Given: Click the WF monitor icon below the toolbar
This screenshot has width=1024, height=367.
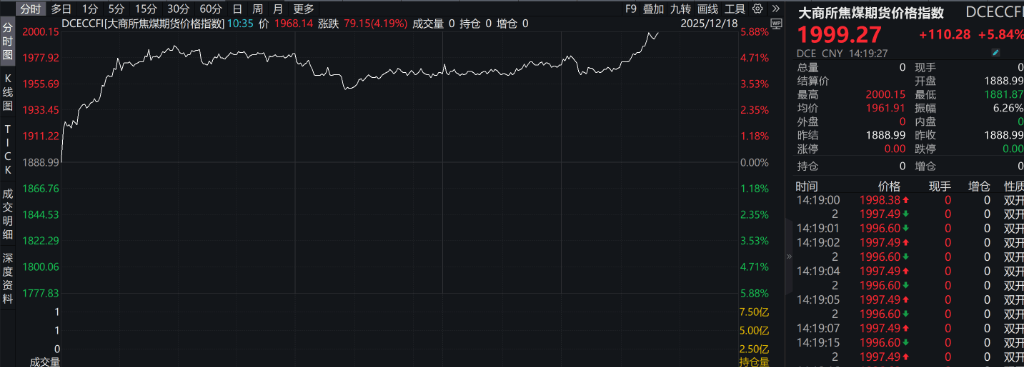Looking at the screenshot, I should pos(776,24).
